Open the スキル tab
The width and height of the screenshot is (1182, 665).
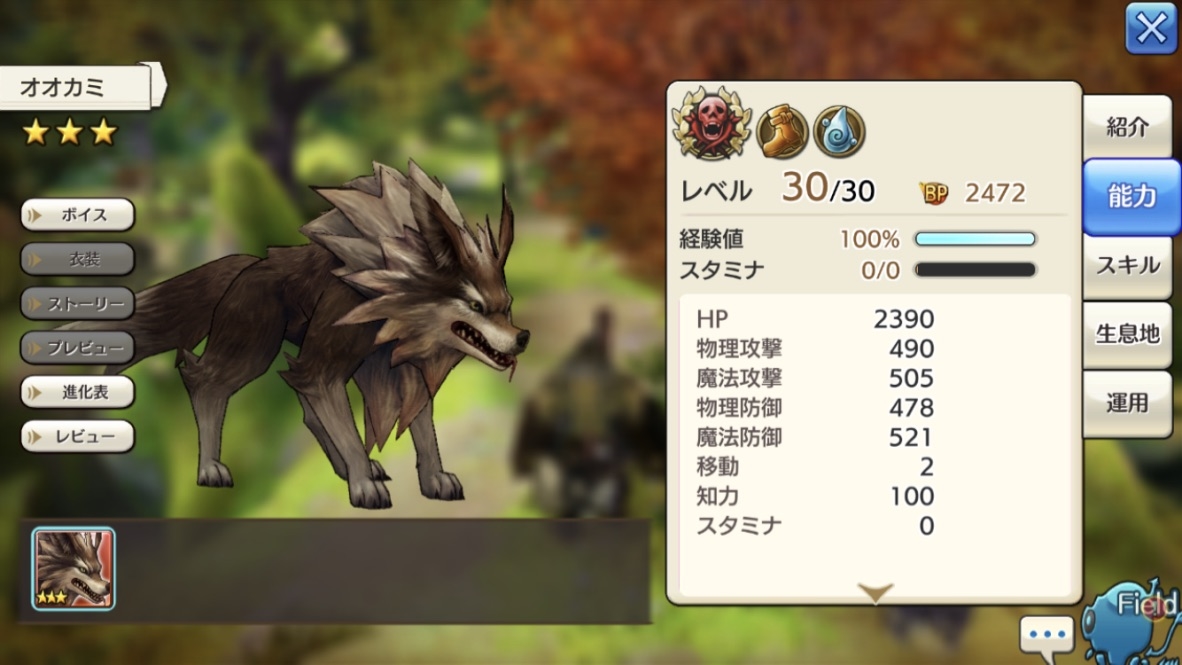(1128, 265)
